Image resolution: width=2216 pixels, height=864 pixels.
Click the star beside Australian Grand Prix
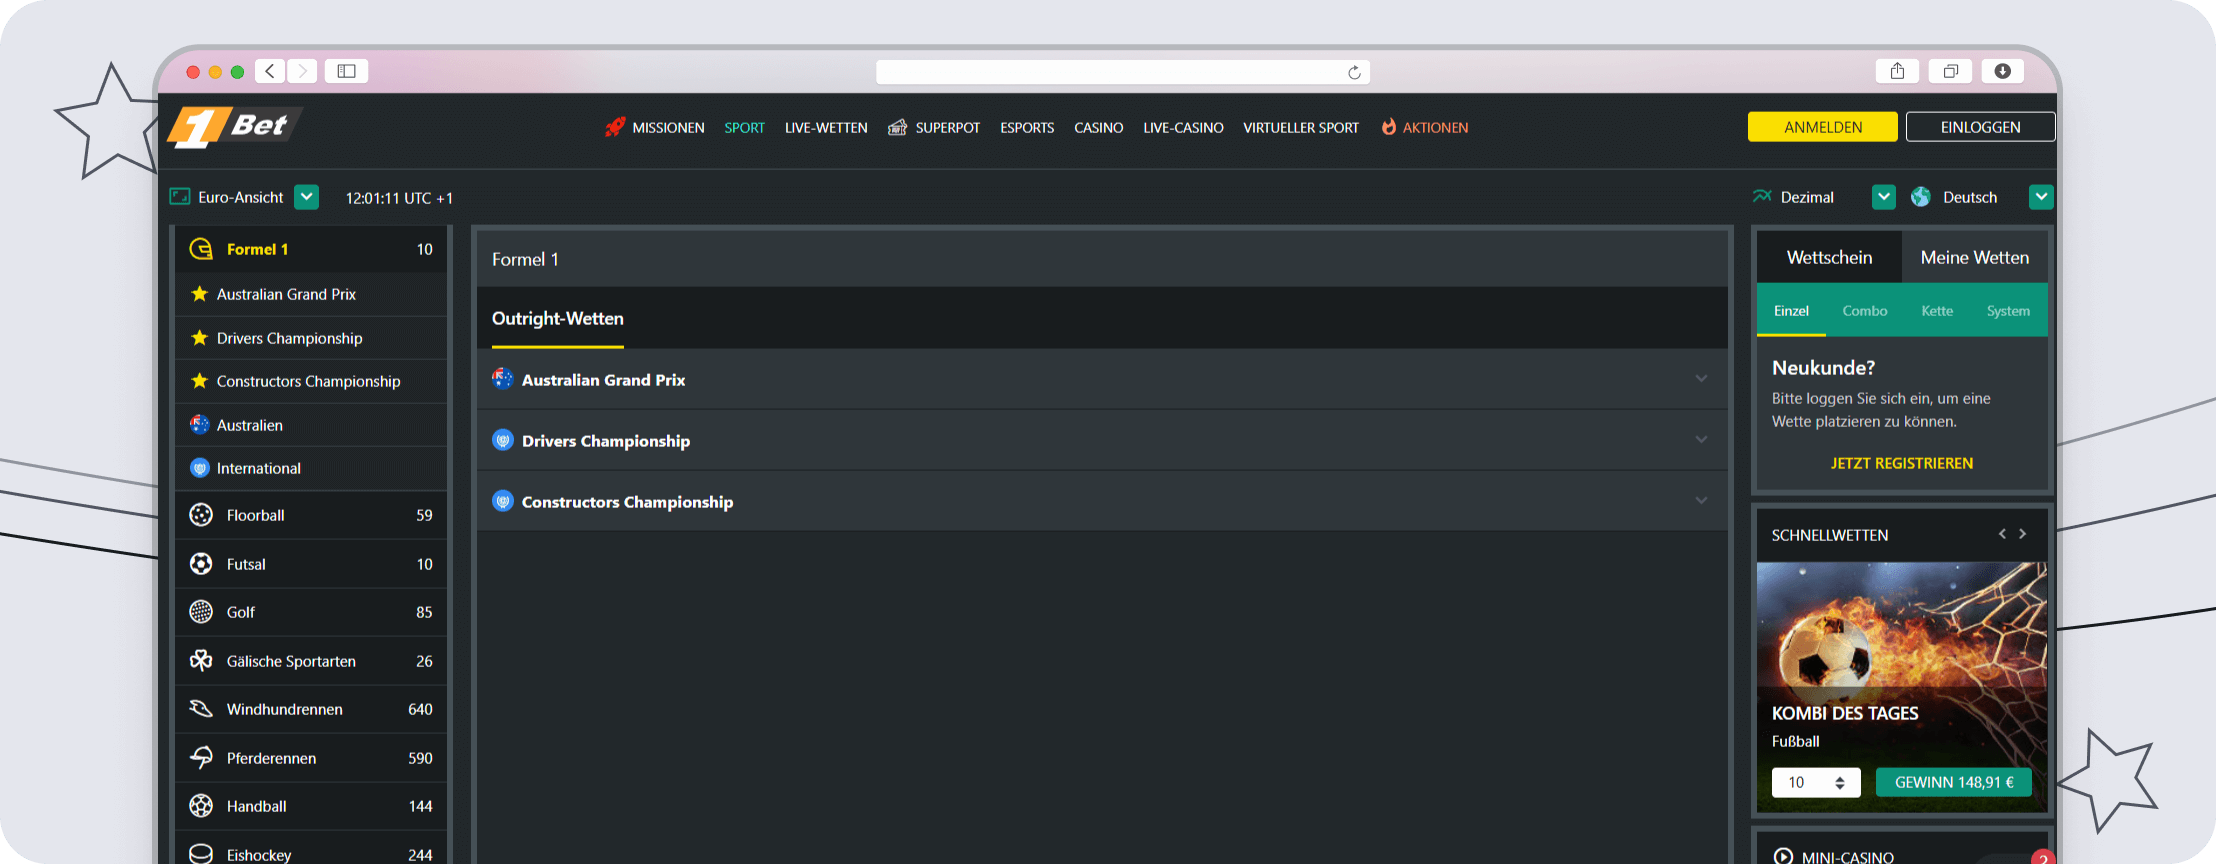coord(199,294)
